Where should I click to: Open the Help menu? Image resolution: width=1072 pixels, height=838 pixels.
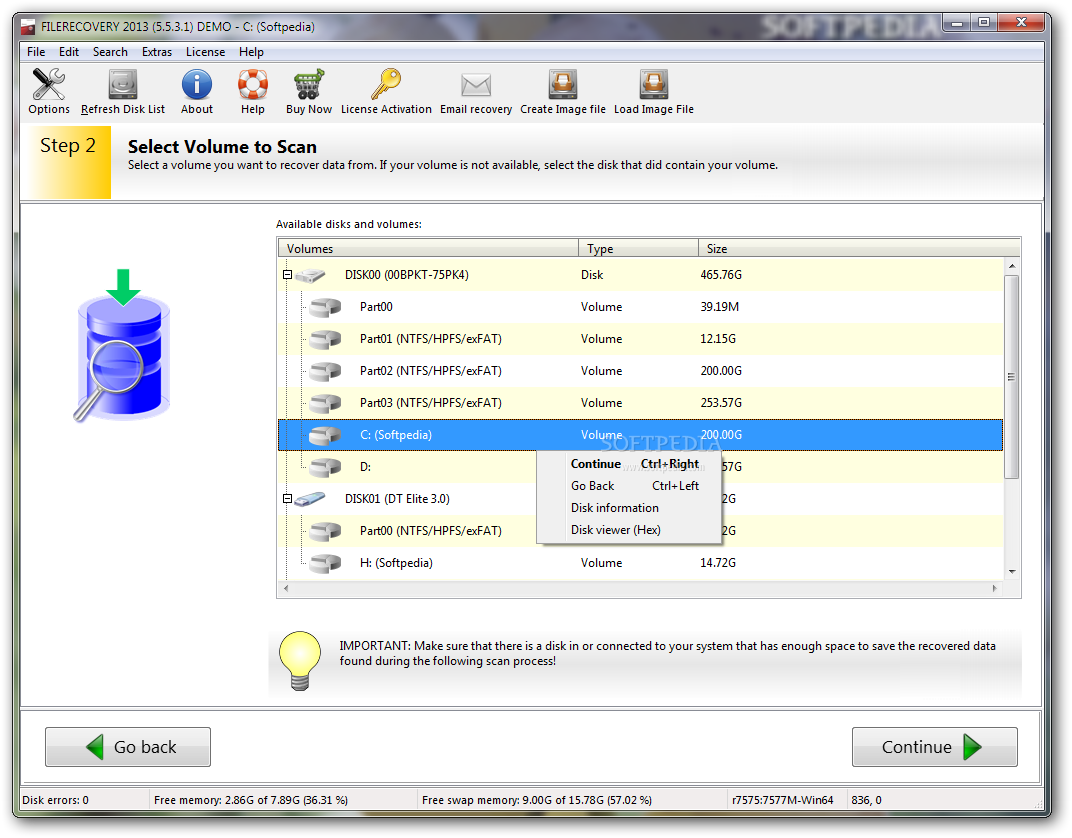click(251, 52)
